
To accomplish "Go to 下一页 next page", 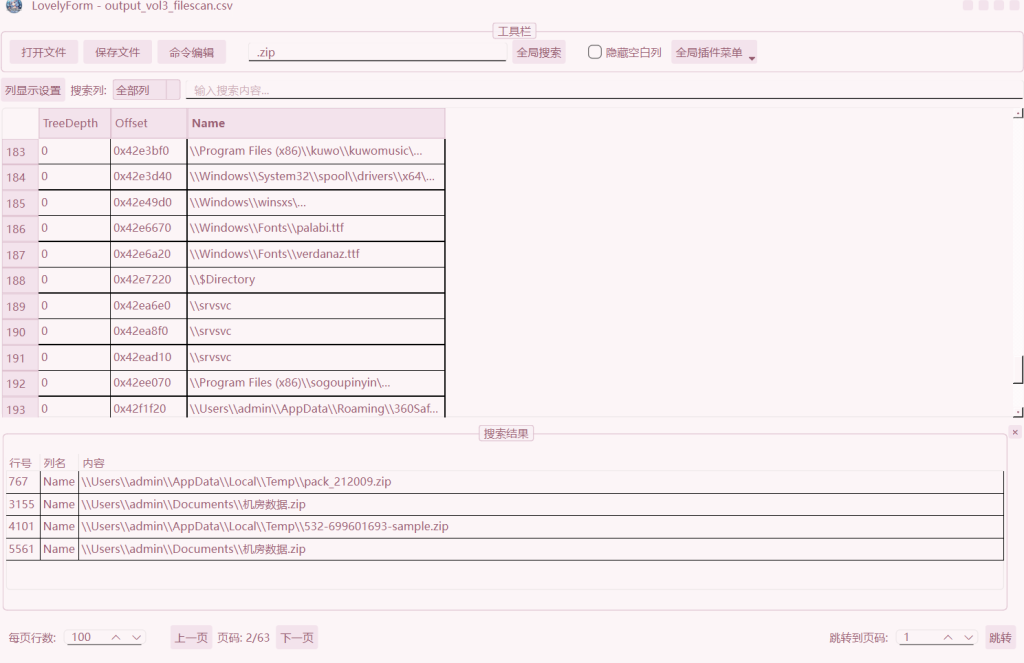I will [x=296, y=637].
